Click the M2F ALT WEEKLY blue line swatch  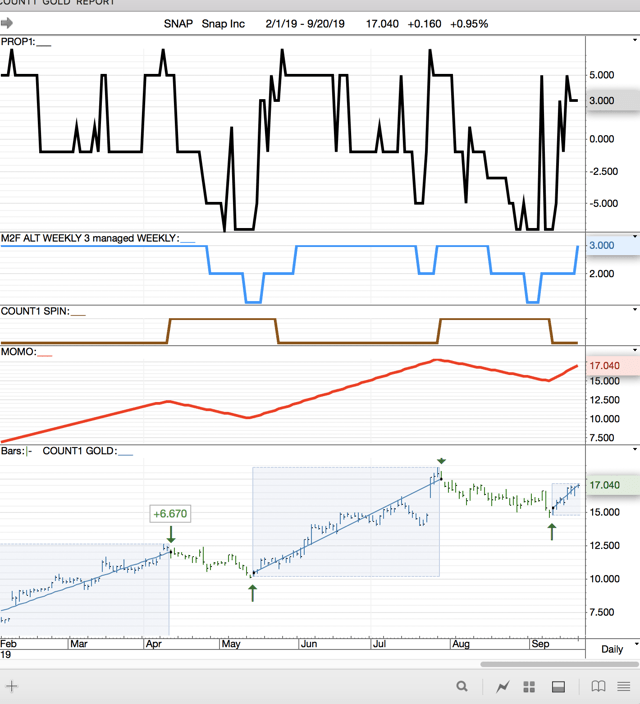(187, 241)
